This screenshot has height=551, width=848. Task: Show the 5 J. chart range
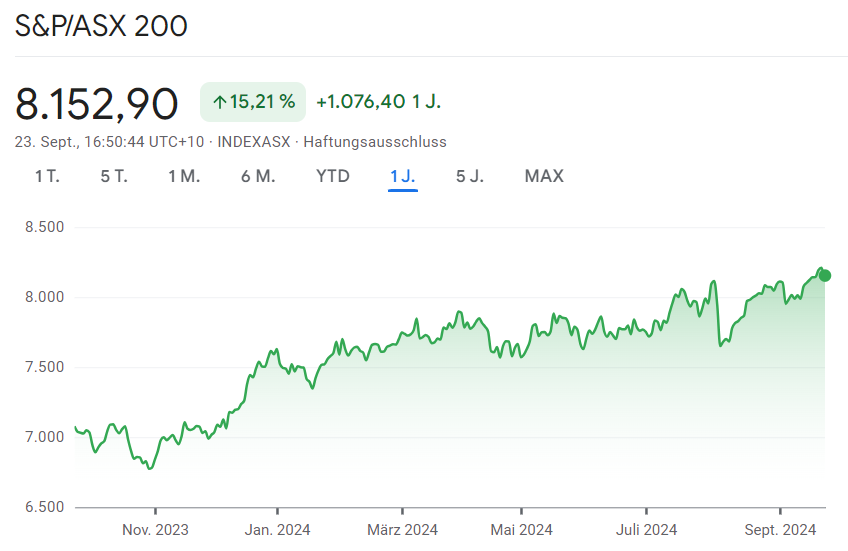tap(469, 176)
